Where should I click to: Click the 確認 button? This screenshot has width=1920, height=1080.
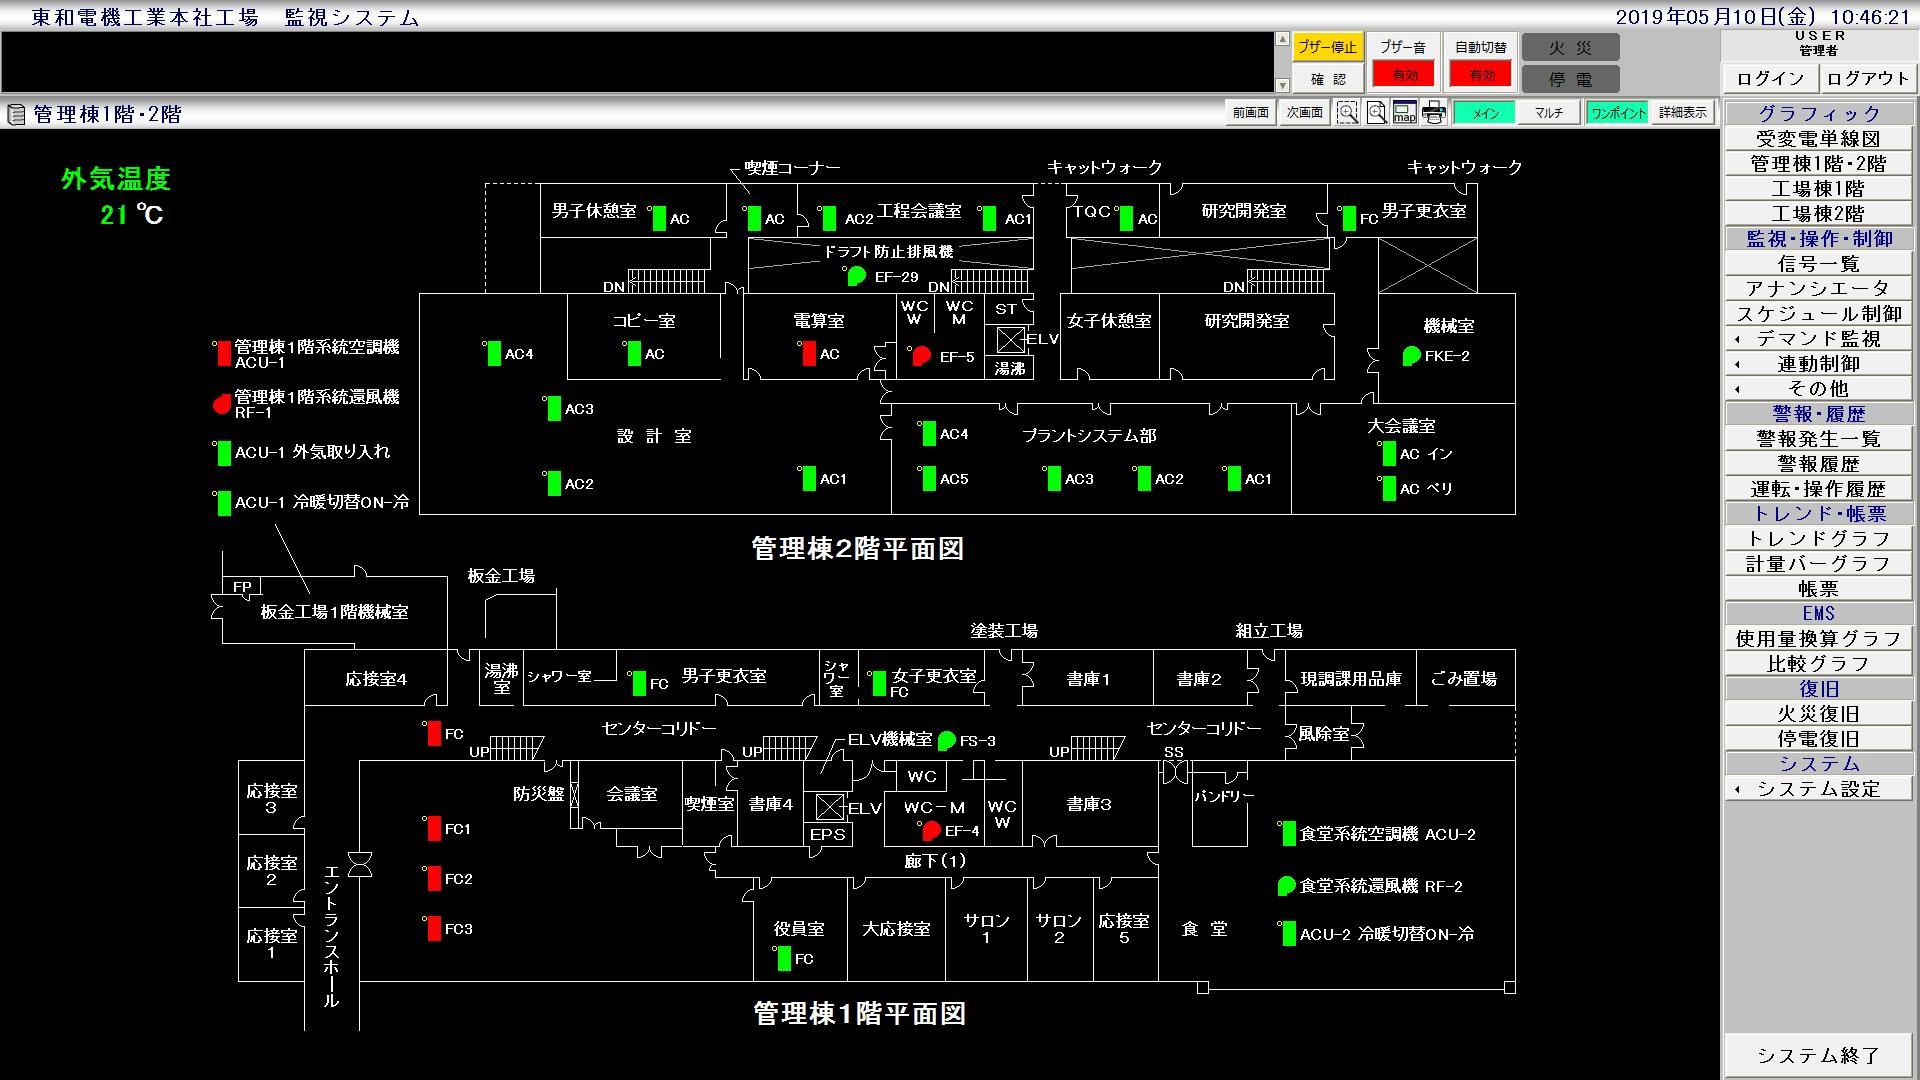(1327, 79)
